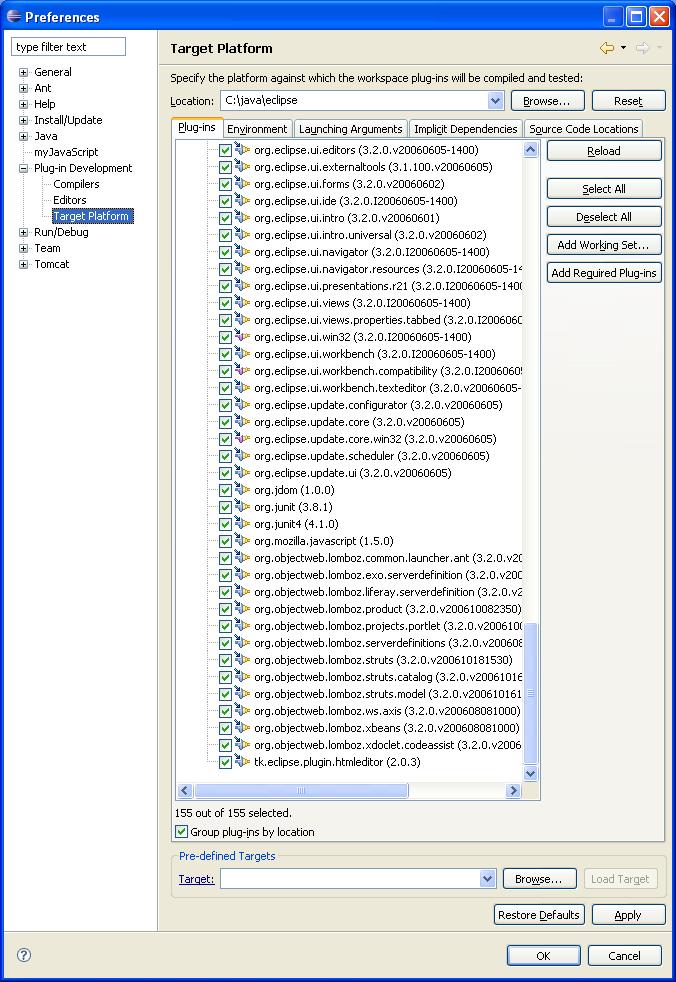Expand the Run/Debug node
This screenshot has height=982, width=676.
pyautogui.click(x=23, y=232)
